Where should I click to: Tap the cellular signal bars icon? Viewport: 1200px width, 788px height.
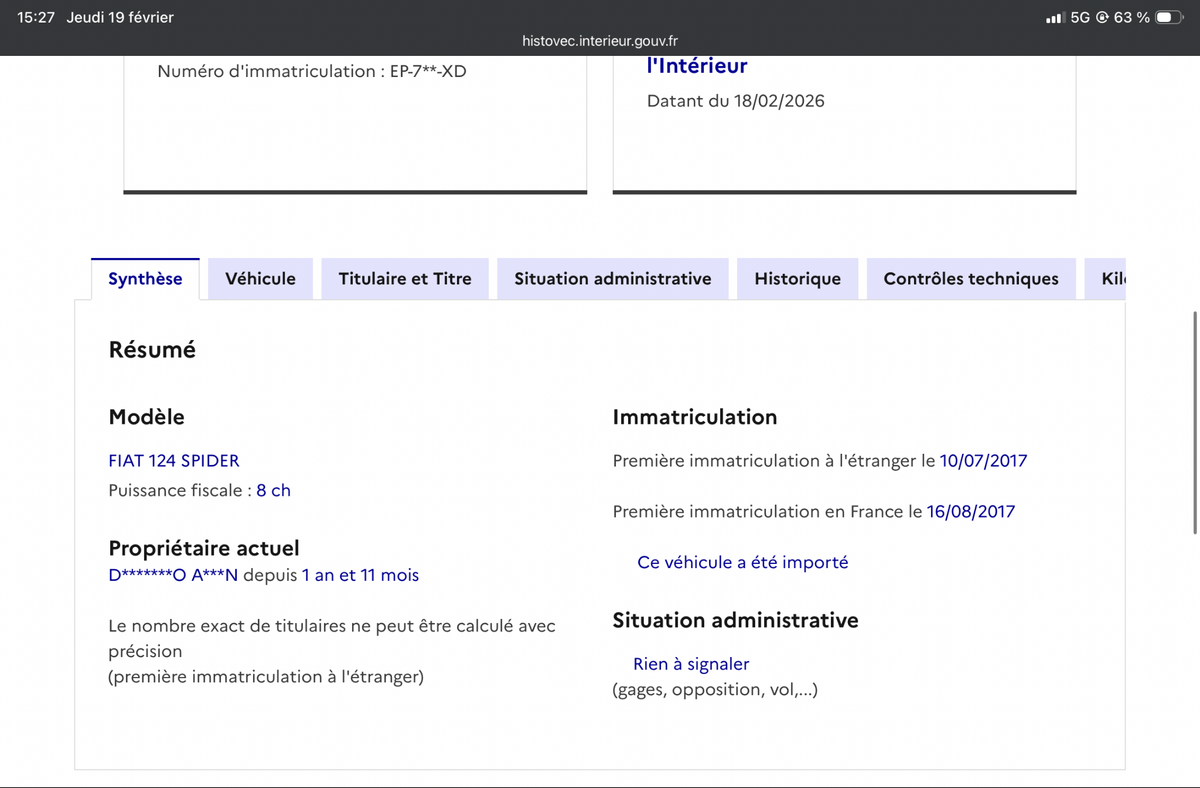(1054, 18)
